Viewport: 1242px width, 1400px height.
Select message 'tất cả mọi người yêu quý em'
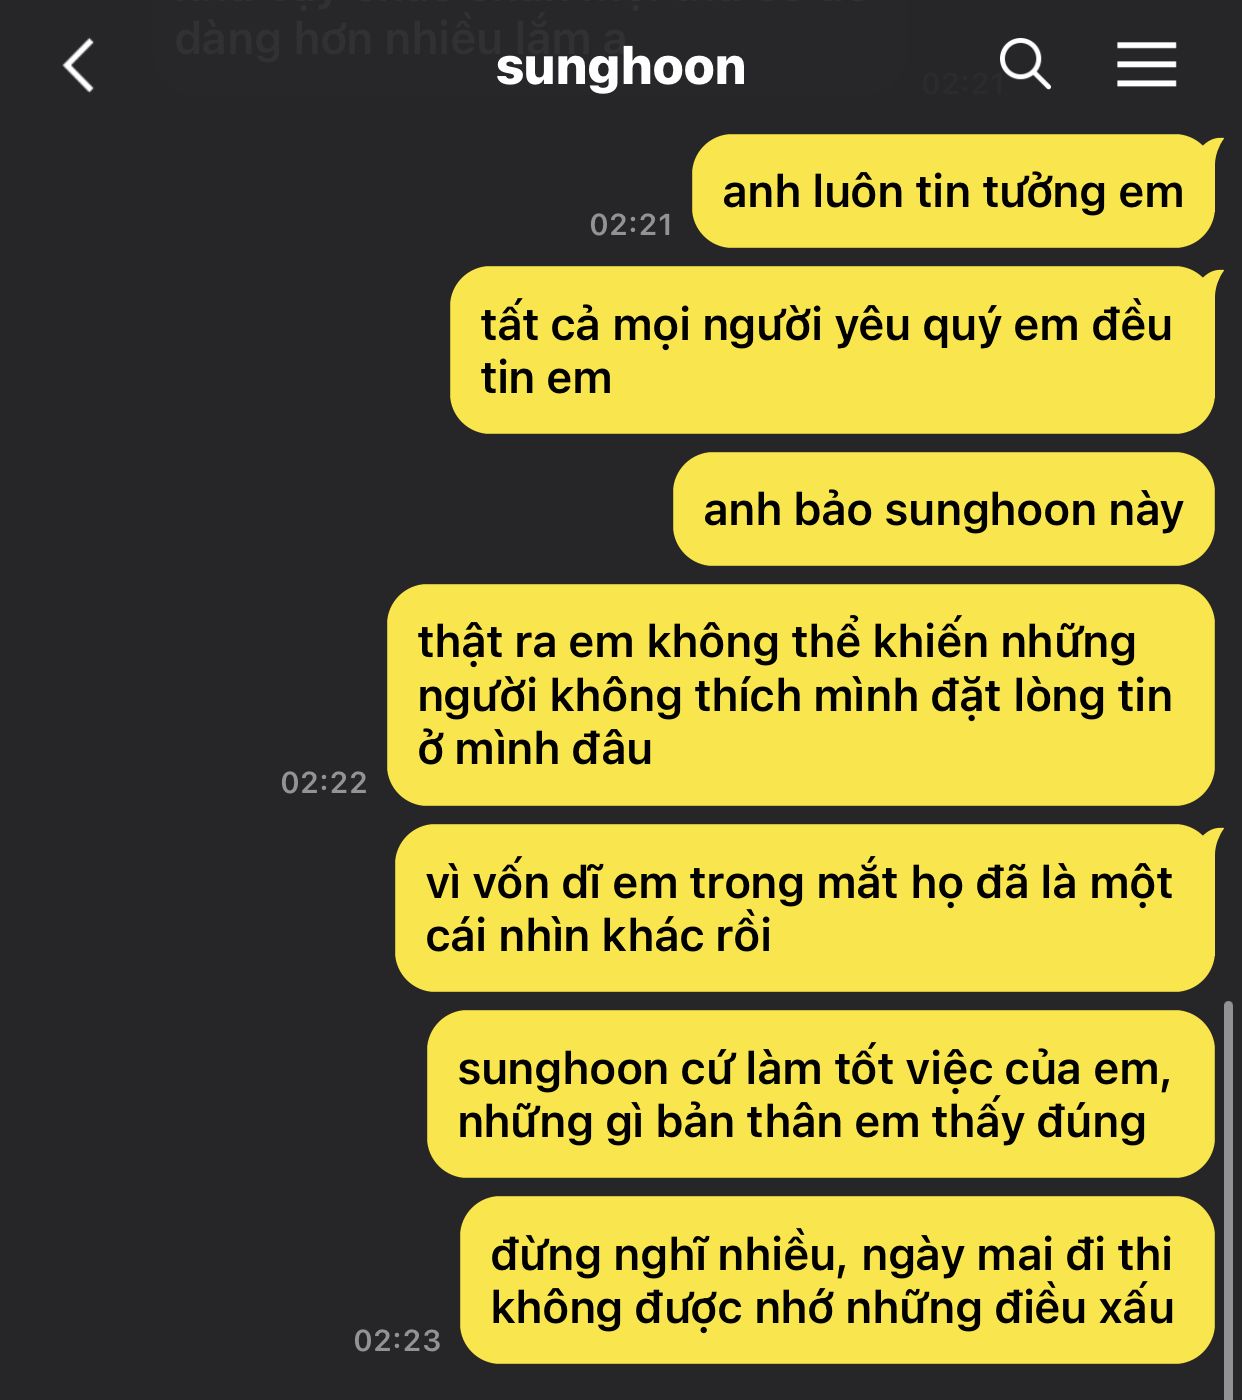pyautogui.click(x=832, y=350)
